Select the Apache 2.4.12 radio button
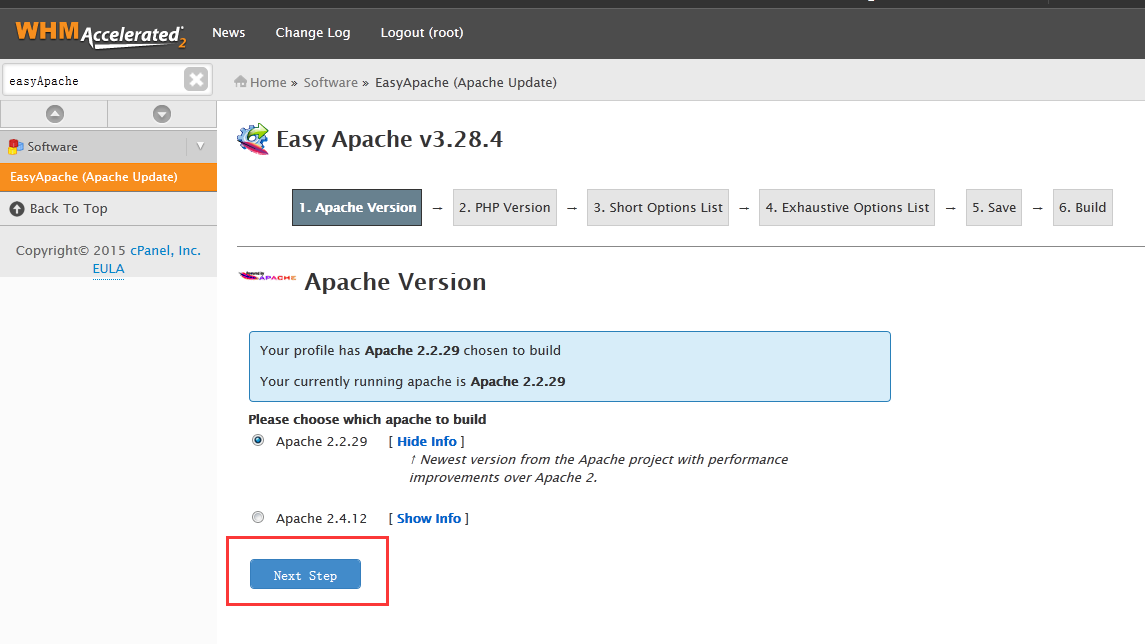1145x644 pixels. (x=258, y=517)
